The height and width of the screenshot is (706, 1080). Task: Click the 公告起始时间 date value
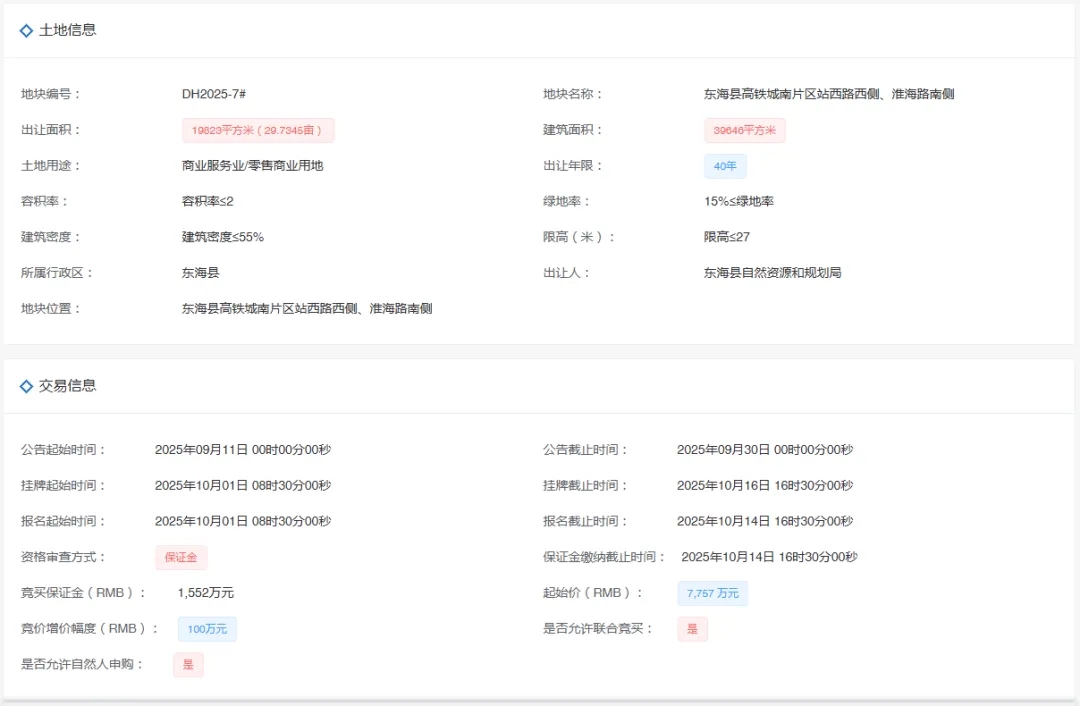(242, 450)
